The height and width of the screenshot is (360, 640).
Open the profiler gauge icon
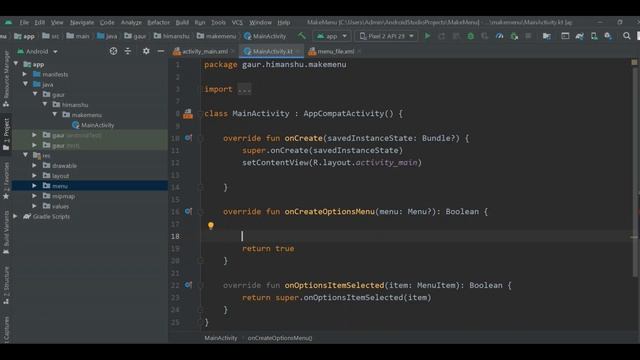coord(499,36)
